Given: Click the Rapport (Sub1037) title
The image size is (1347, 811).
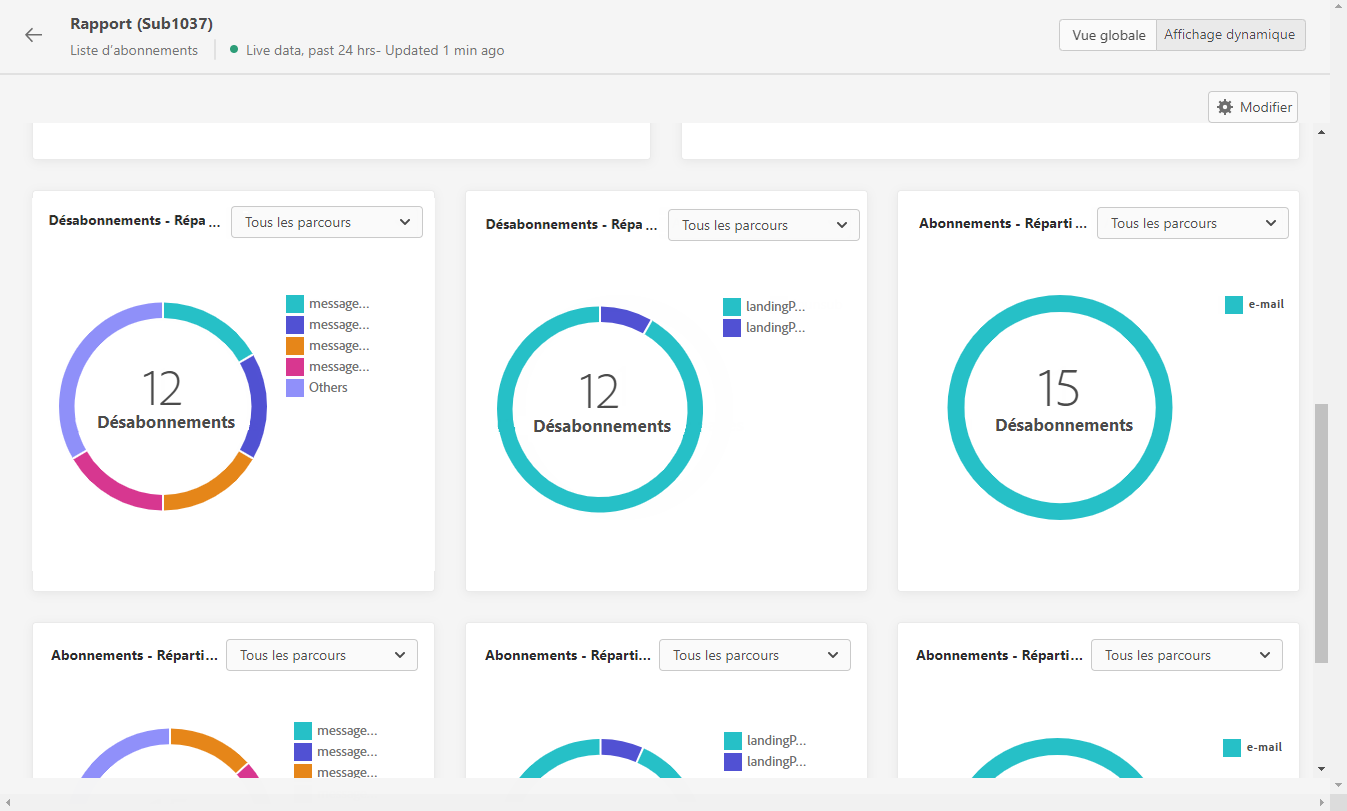Looking at the screenshot, I should coord(141,23).
